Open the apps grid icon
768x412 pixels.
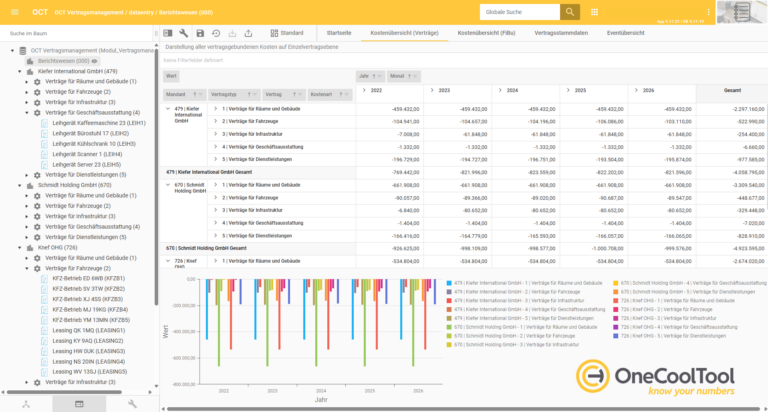(594, 12)
